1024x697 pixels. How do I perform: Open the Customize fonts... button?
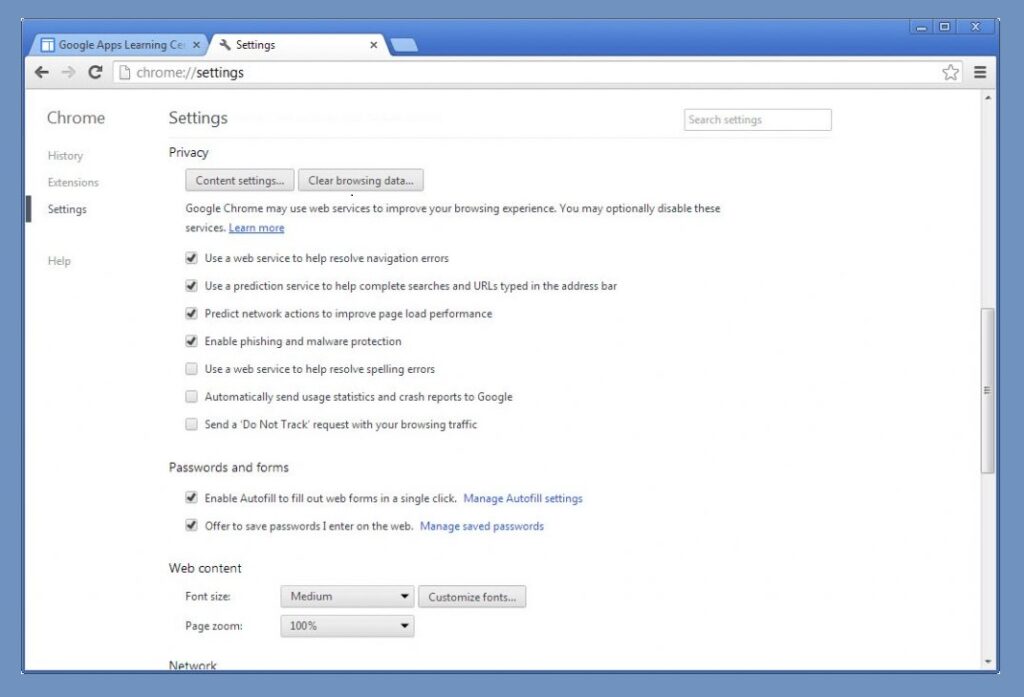pyautogui.click(x=472, y=596)
